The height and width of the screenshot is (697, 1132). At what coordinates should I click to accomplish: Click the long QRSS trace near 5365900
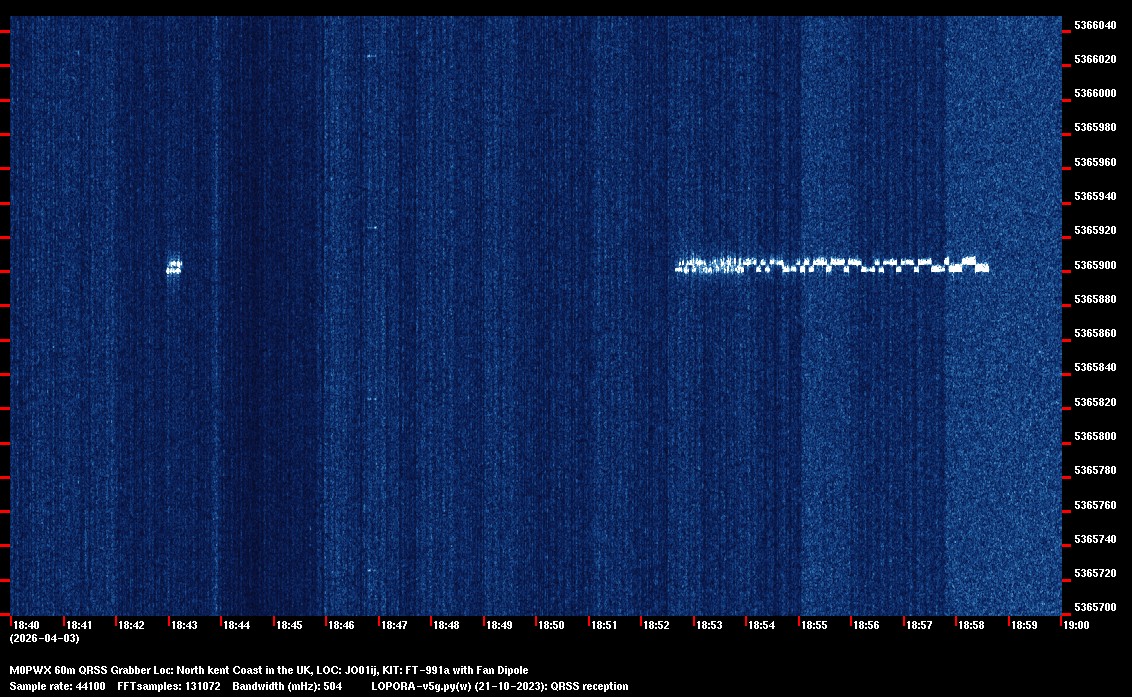(x=832, y=266)
